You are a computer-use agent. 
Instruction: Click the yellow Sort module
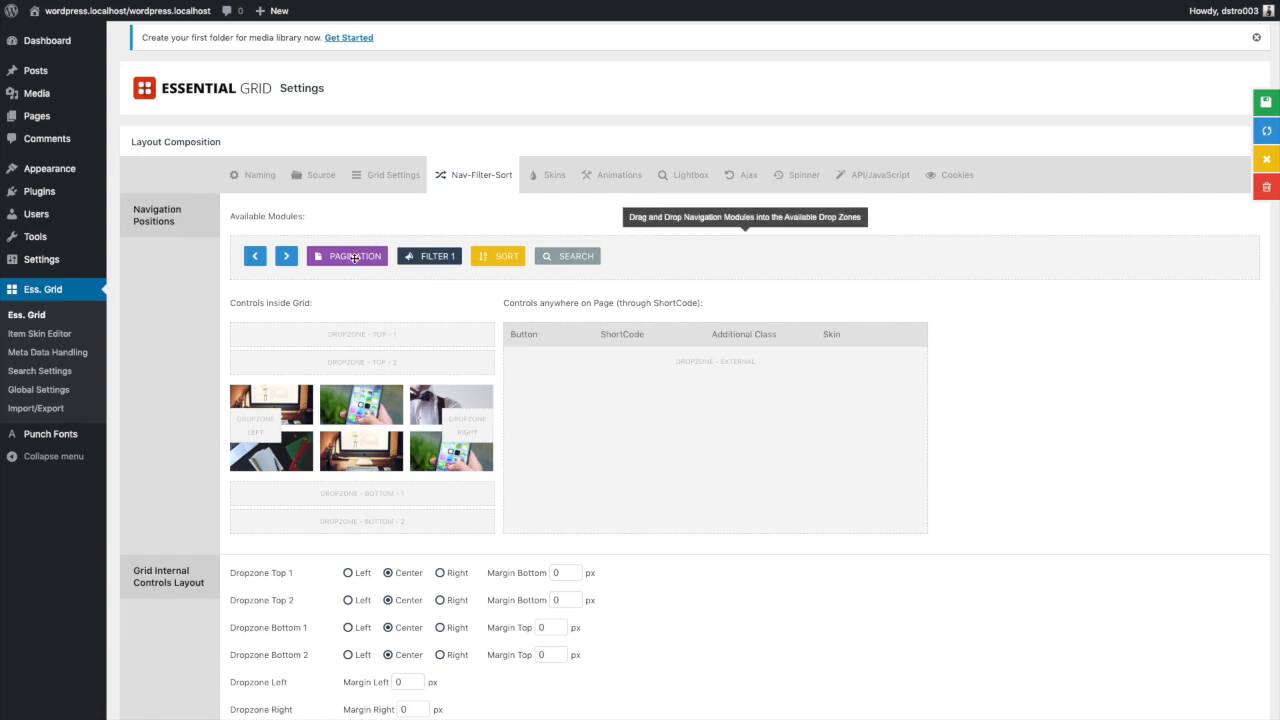click(498, 256)
